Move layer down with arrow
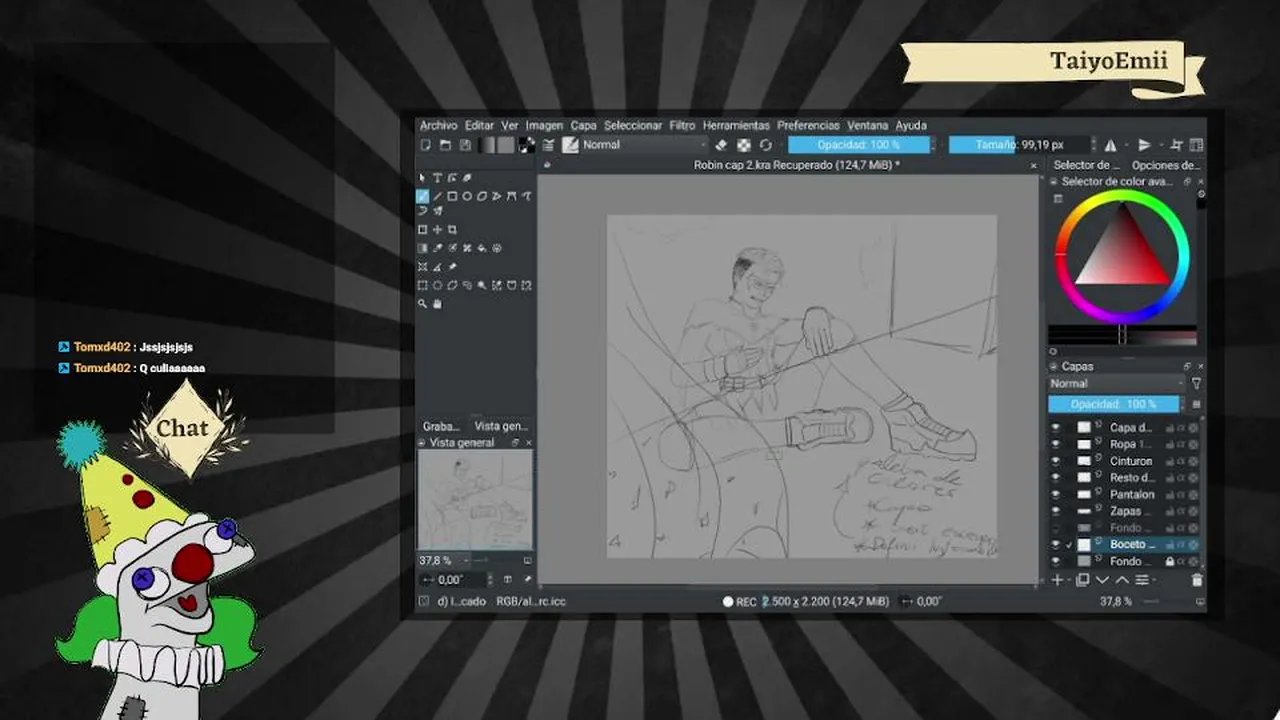1280x720 pixels. click(1102, 580)
